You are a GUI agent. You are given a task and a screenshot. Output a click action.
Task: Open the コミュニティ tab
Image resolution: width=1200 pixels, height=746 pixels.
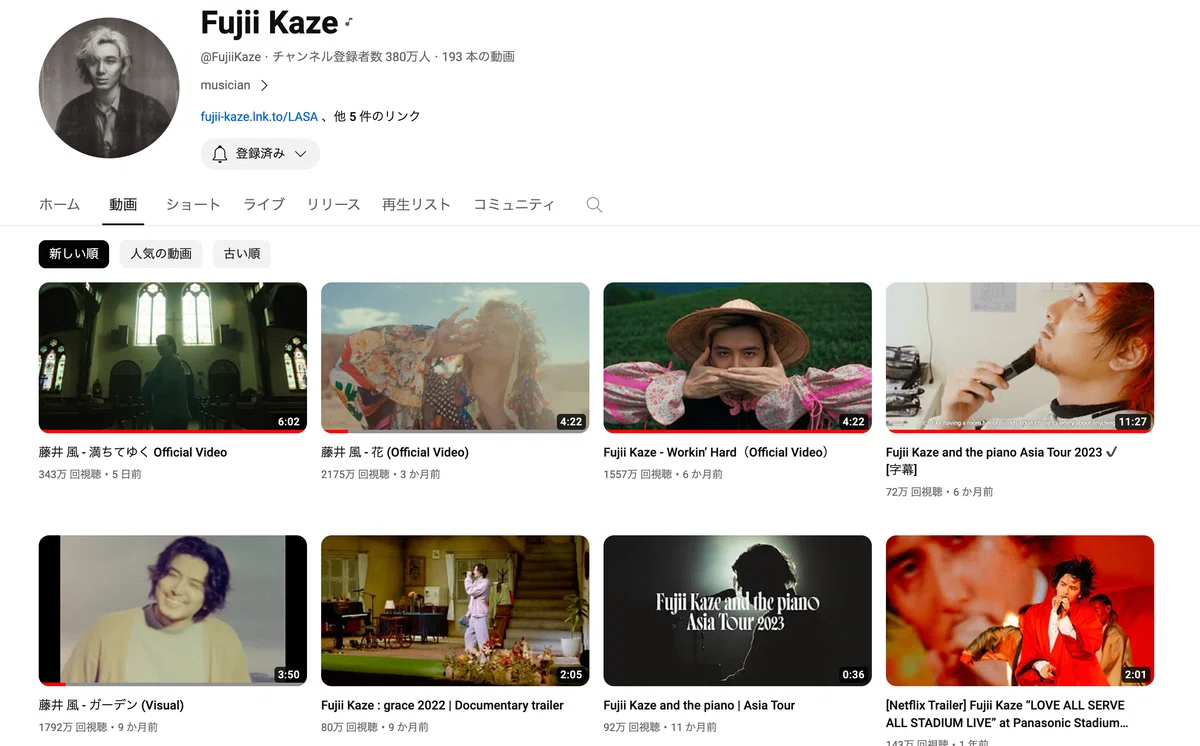514,204
